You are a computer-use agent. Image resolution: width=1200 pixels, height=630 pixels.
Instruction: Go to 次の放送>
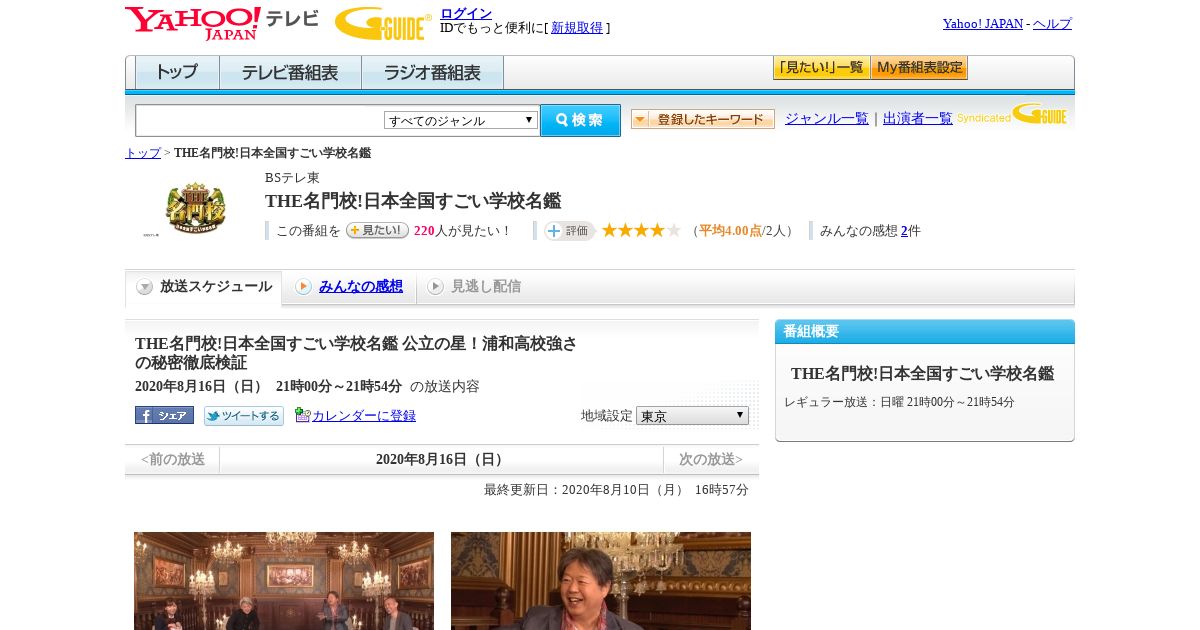click(710, 459)
